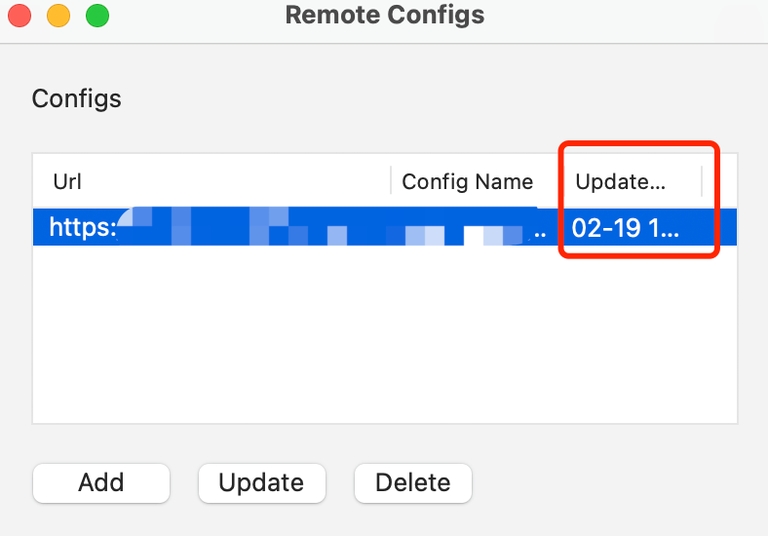Click the Add button
The image size is (768, 536).
click(x=101, y=483)
